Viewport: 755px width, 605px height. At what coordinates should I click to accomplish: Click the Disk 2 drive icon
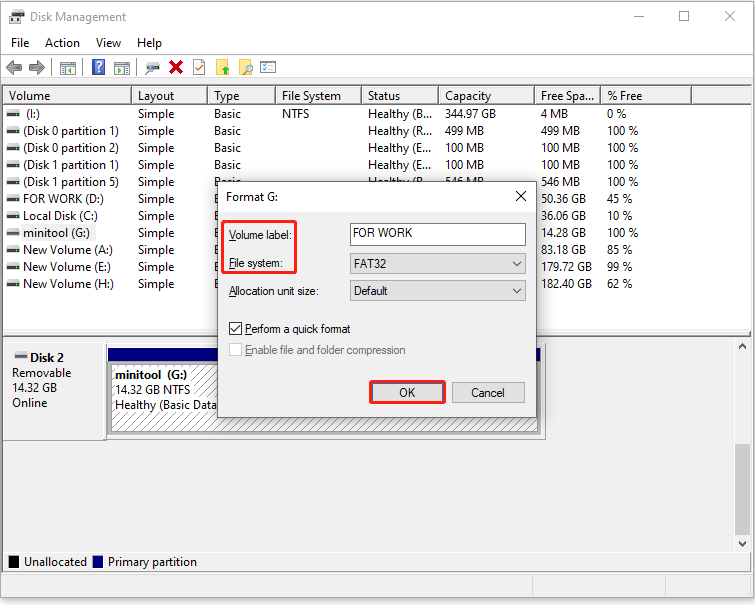click(x=21, y=356)
